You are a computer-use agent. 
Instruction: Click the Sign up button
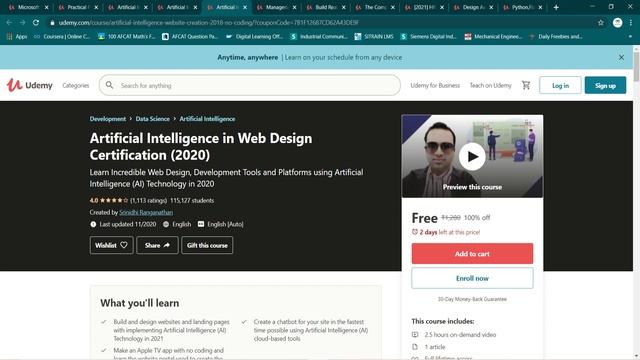coord(605,85)
